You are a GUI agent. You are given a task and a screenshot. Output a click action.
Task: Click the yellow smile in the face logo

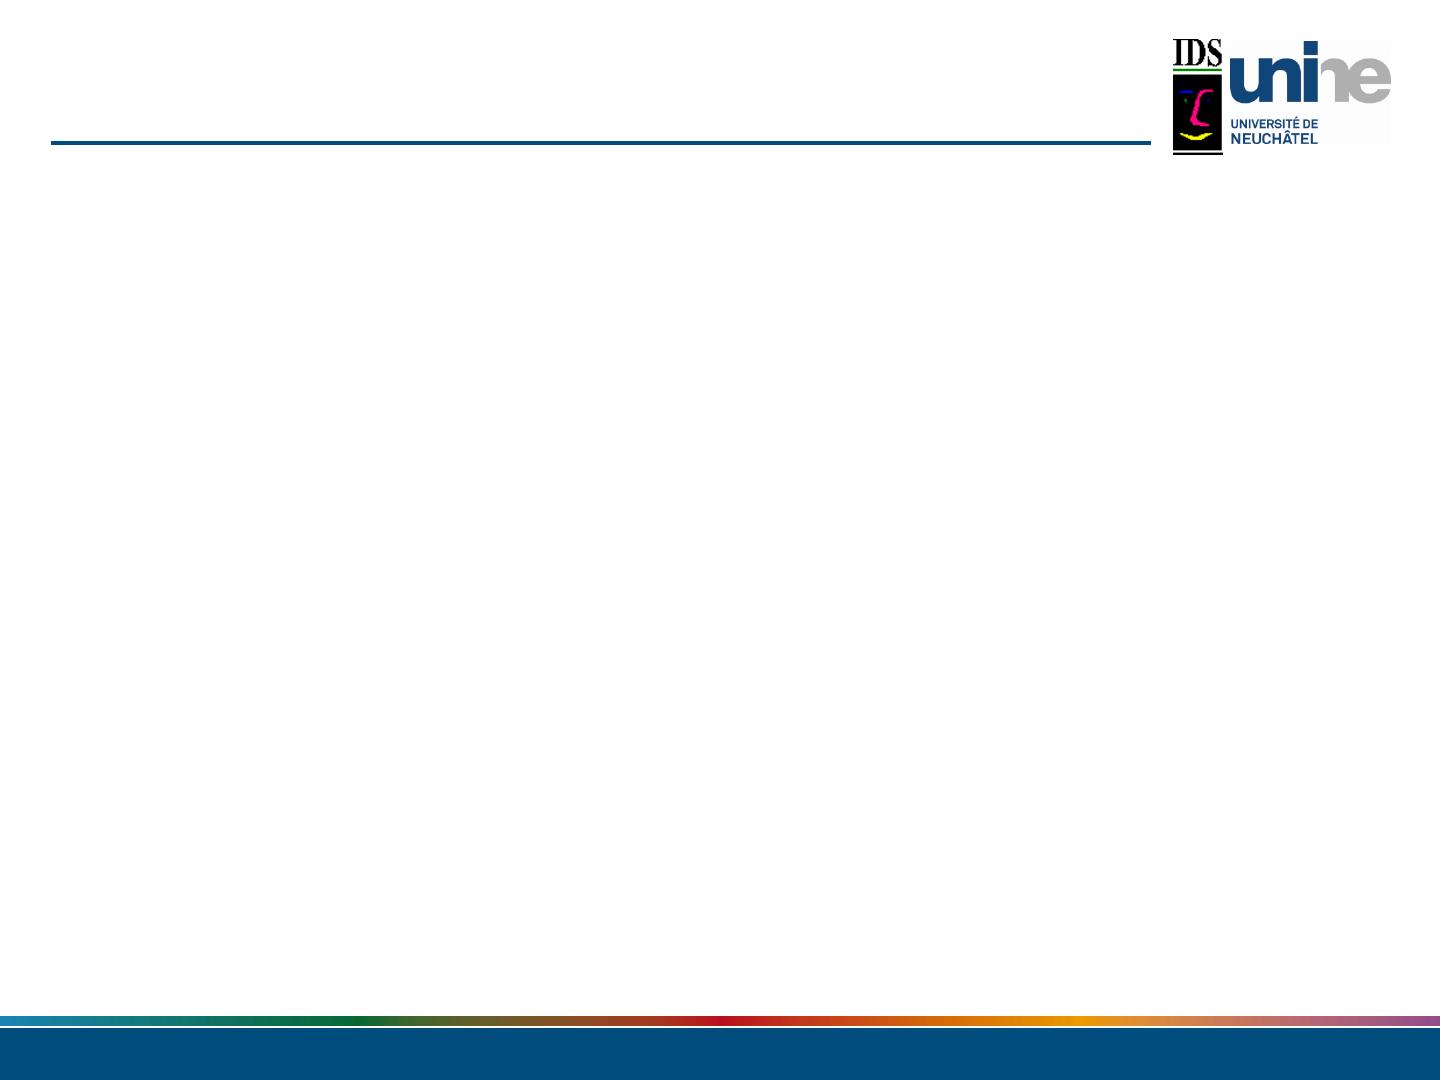click(1197, 136)
